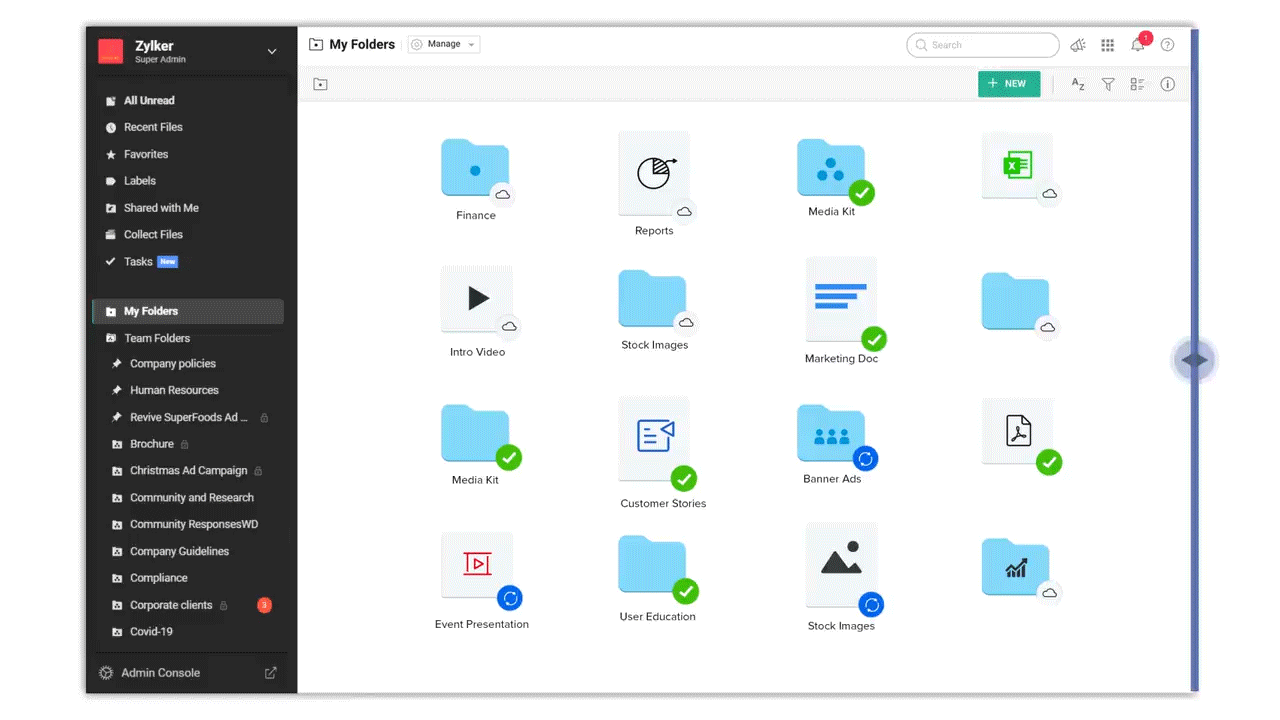This screenshot has height=720, width=1280.
Task: Show details via the info icon
Action: (1167, 84)
